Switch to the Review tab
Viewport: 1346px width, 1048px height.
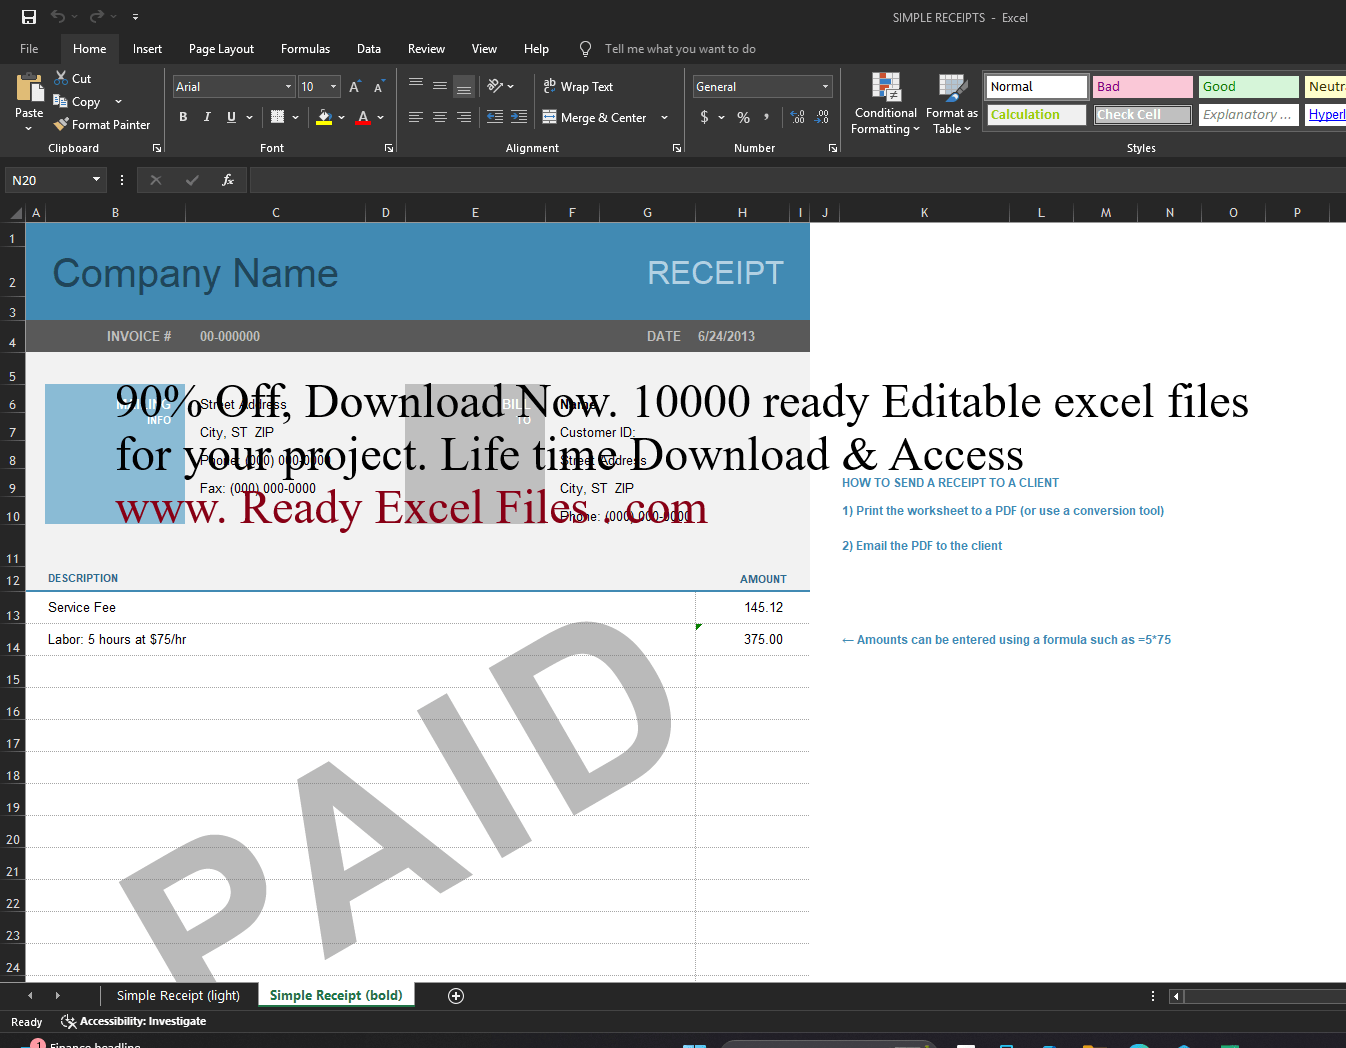[x=426, y=48]
